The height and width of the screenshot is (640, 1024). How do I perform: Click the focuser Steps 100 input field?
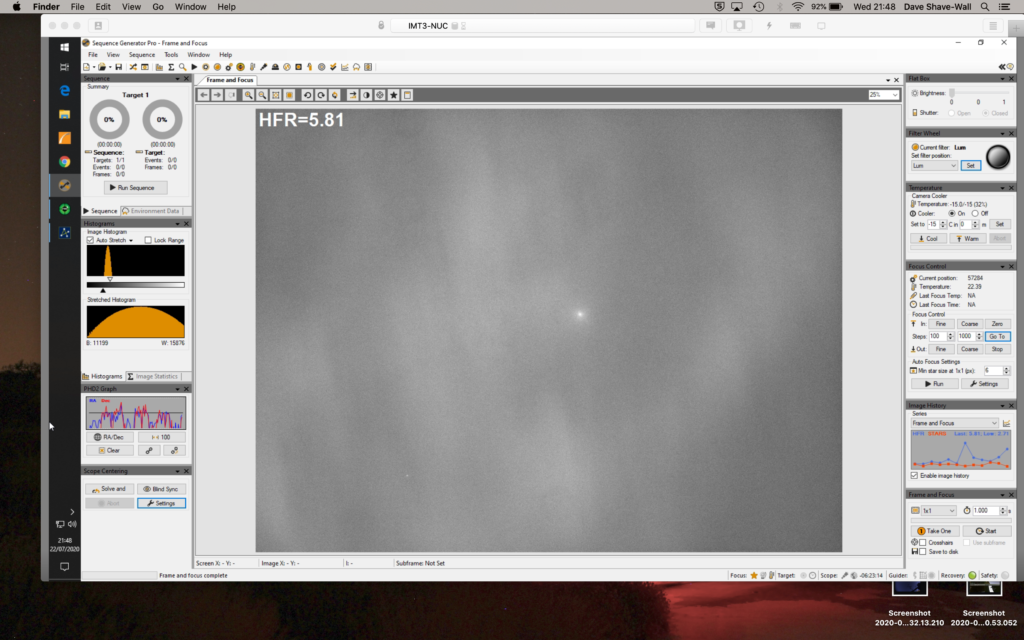pos(938,336)
